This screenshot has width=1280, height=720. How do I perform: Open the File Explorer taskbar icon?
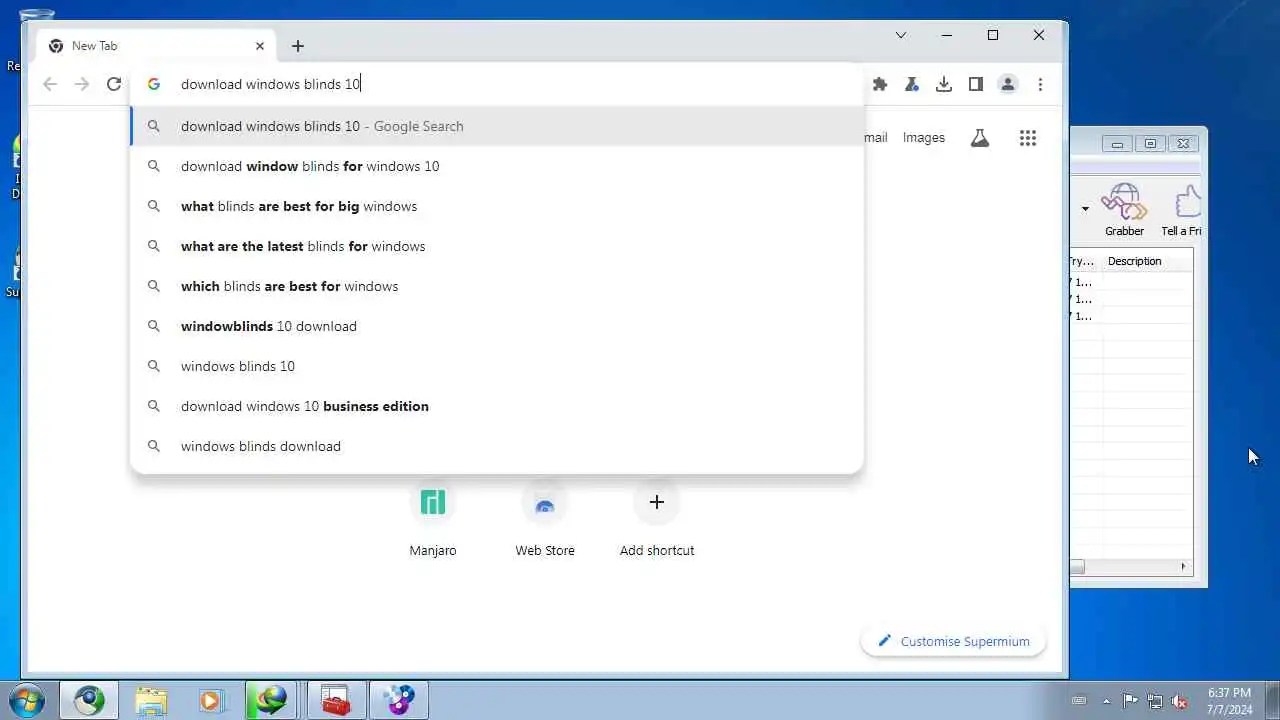click(151, 700)
